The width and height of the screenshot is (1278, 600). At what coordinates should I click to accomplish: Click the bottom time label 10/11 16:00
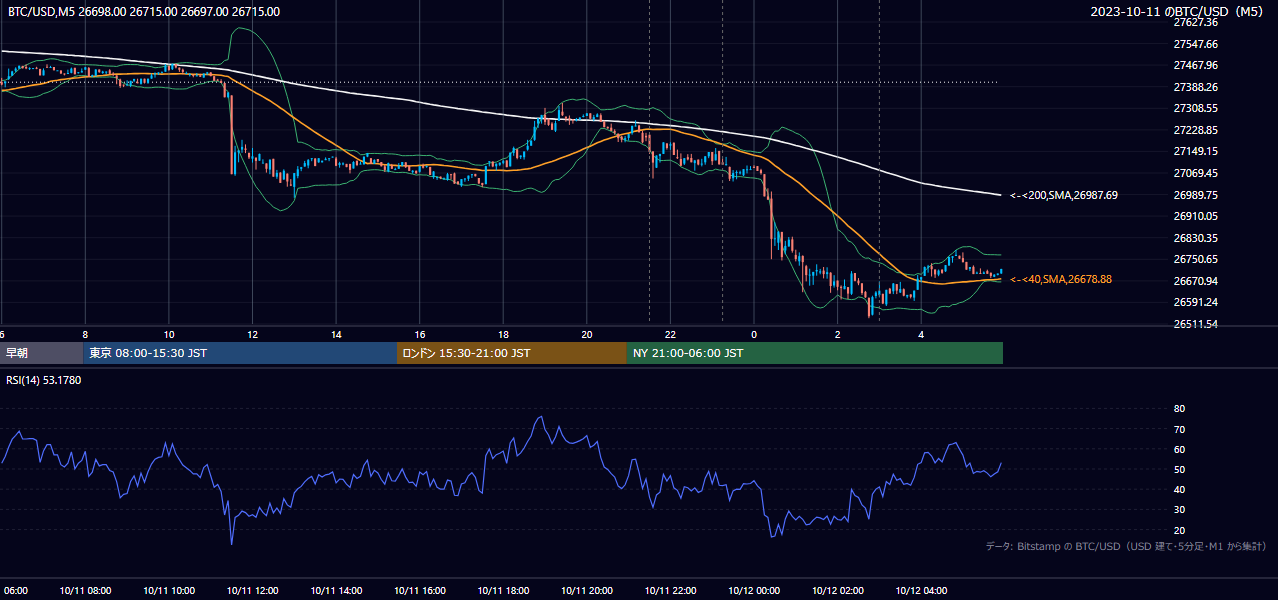420,590
